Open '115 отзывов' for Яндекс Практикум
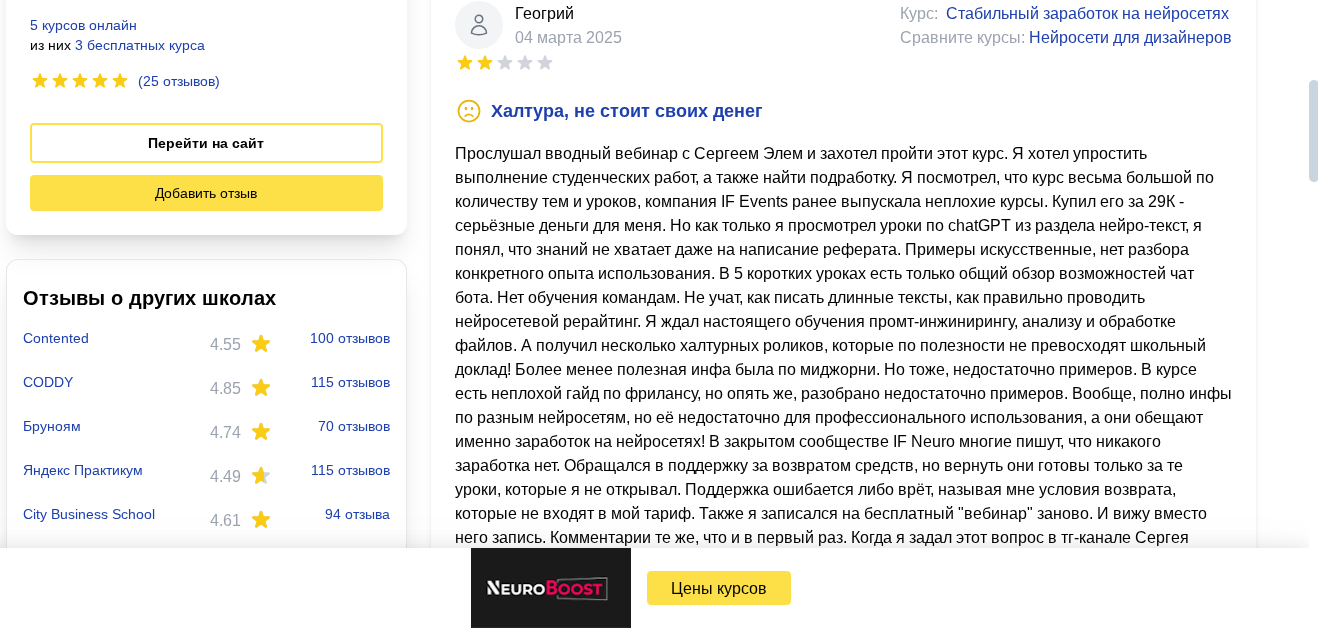Image resolution: width=1318 pixels, height=628 pixels. [x=350, y=470]
